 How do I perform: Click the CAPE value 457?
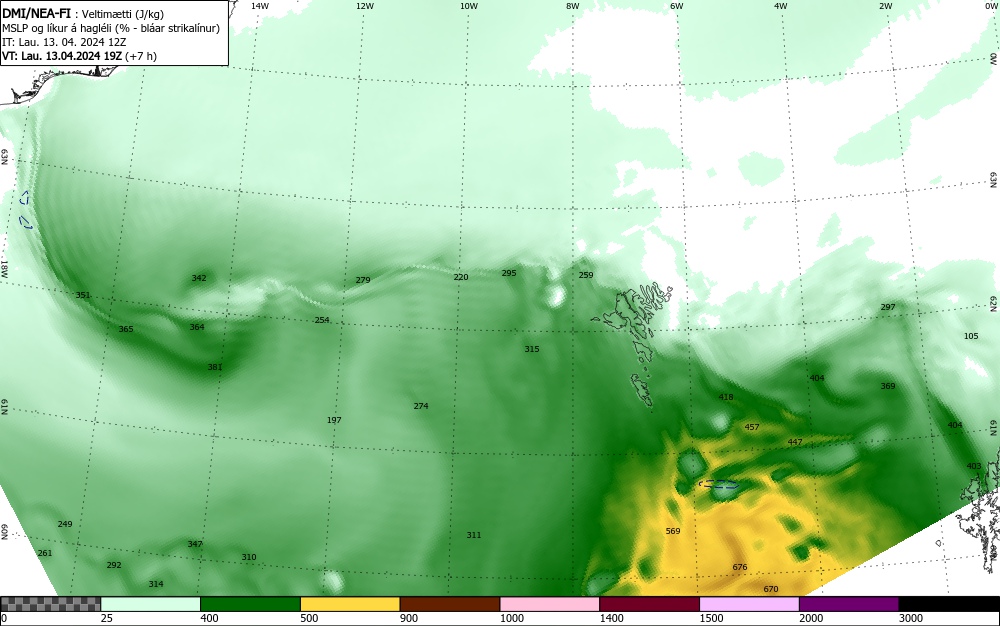click(752, 427)
